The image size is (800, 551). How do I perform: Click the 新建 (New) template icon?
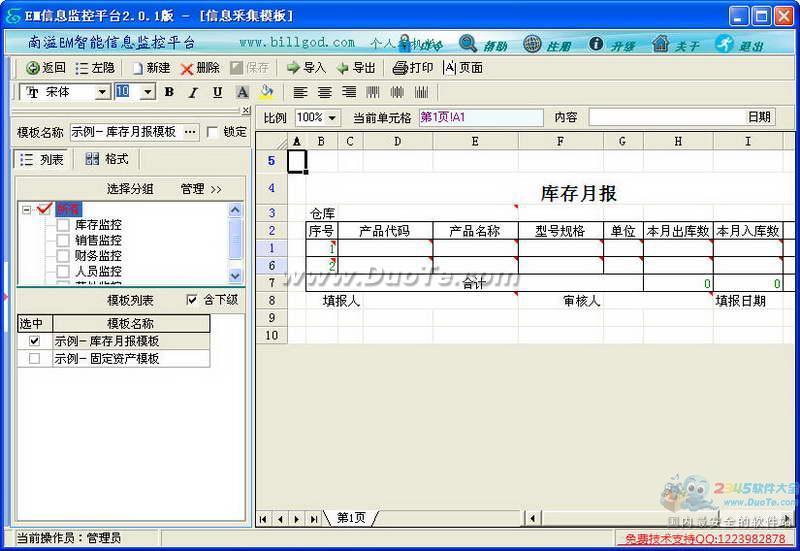pos(135,68)
